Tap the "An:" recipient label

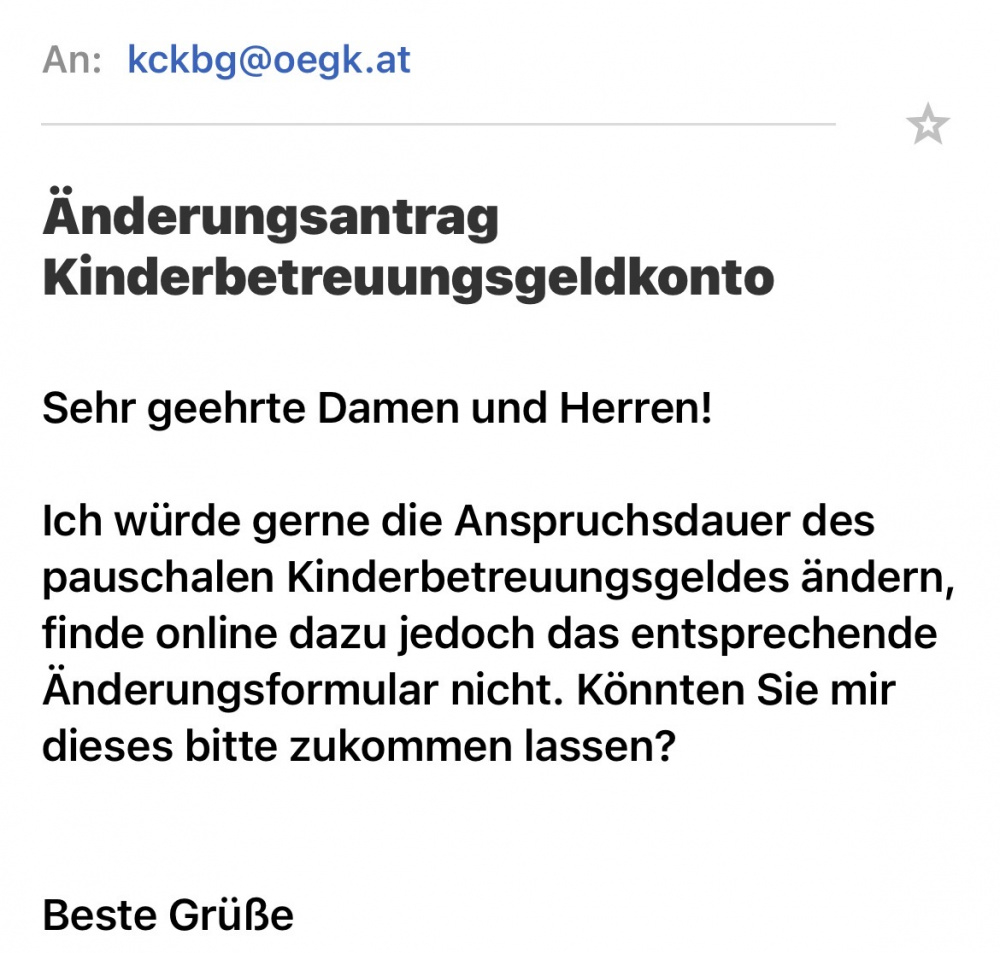coord(72,61)
